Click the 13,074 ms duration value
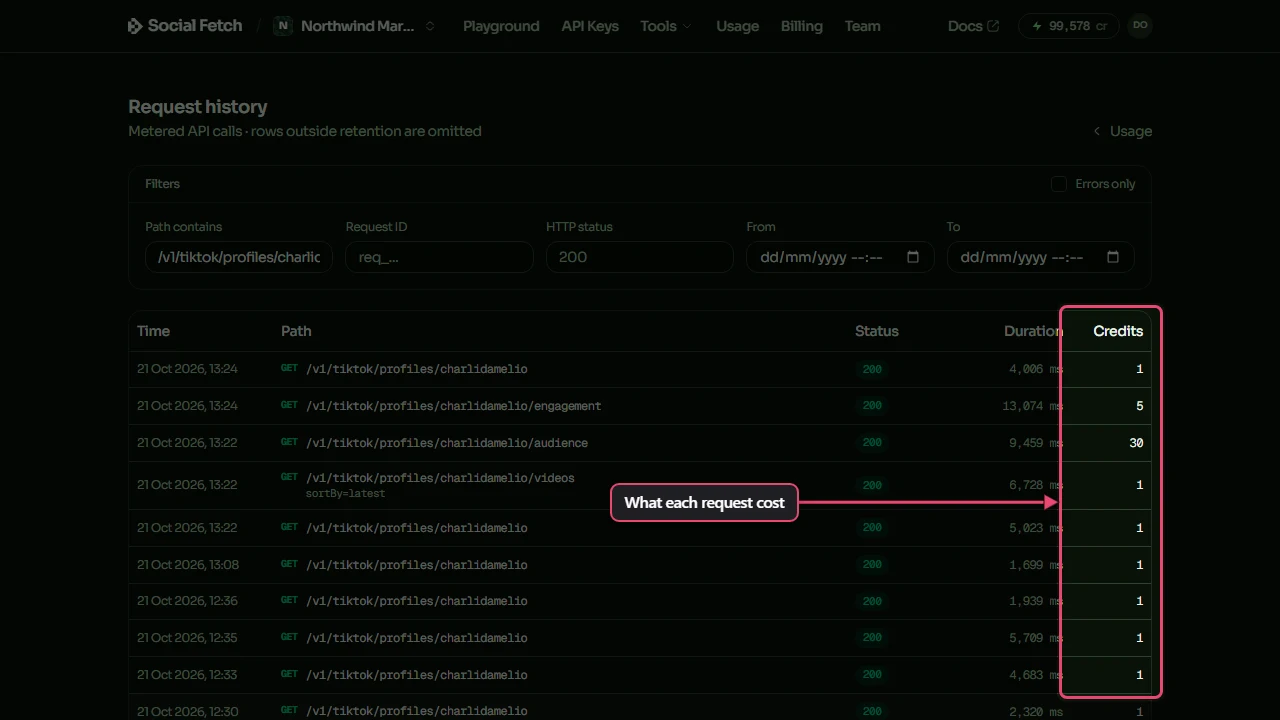Viewport: 1280px width, 720px height. coord(1032,406)
